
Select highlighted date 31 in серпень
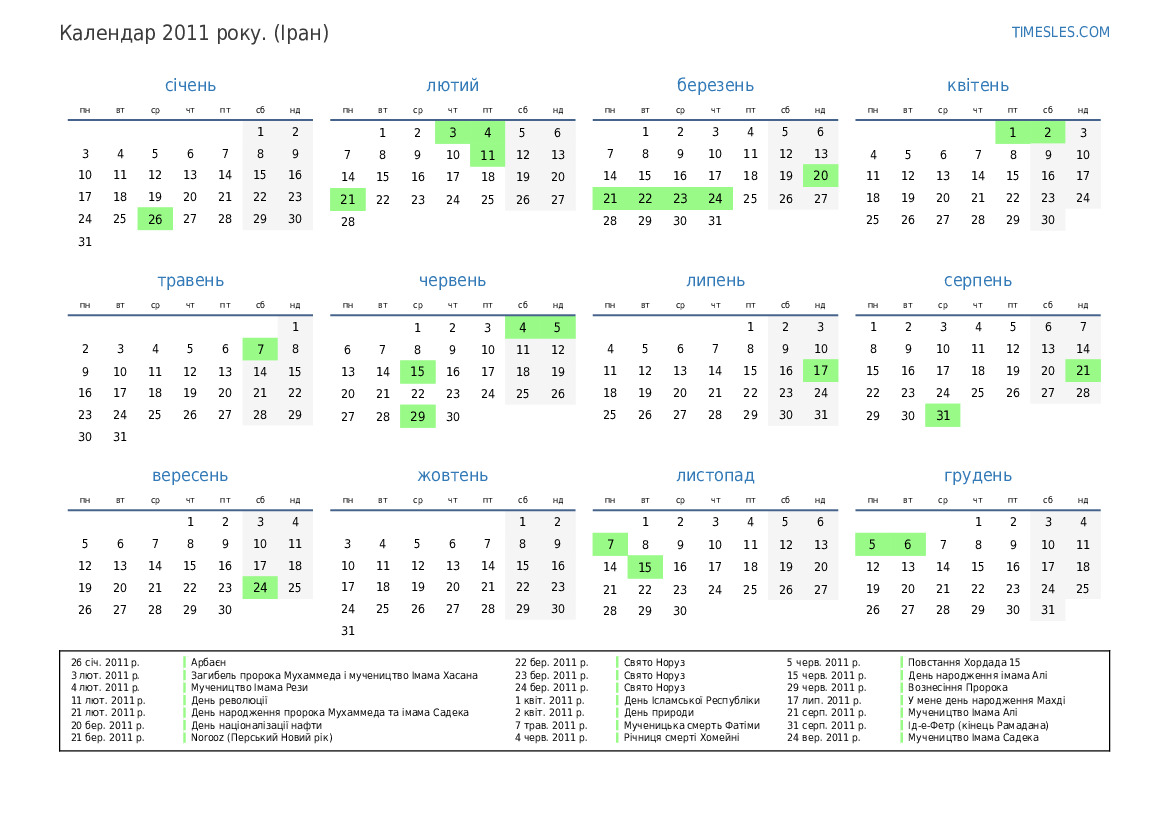(942, 415)
